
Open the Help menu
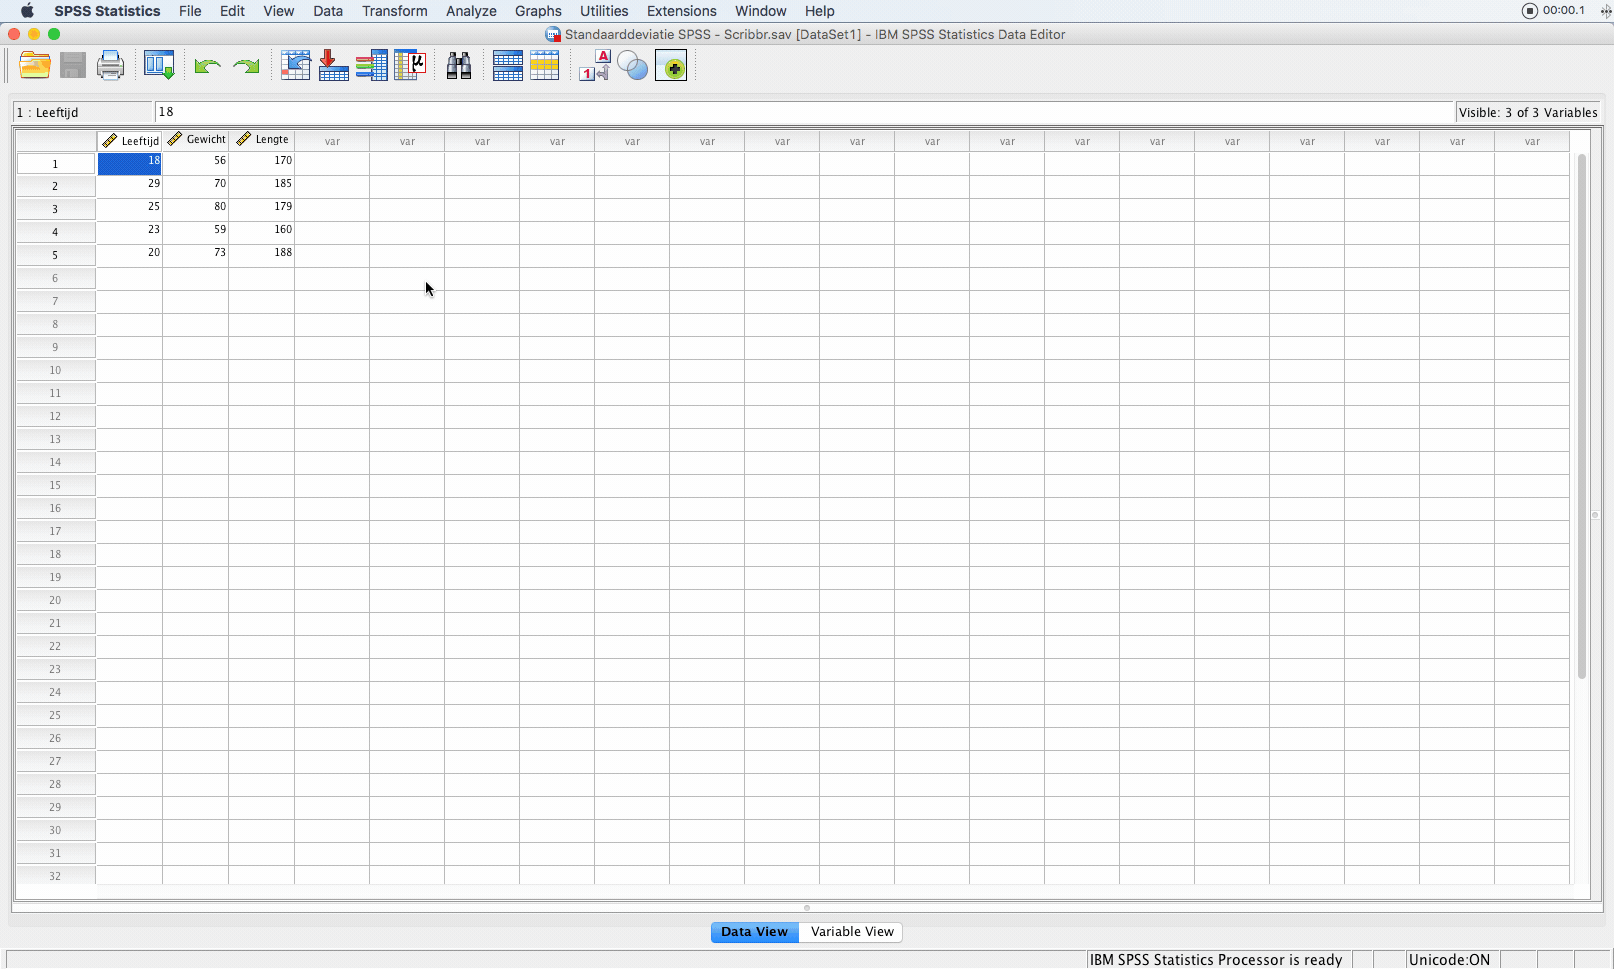click(x=820, y=11)
